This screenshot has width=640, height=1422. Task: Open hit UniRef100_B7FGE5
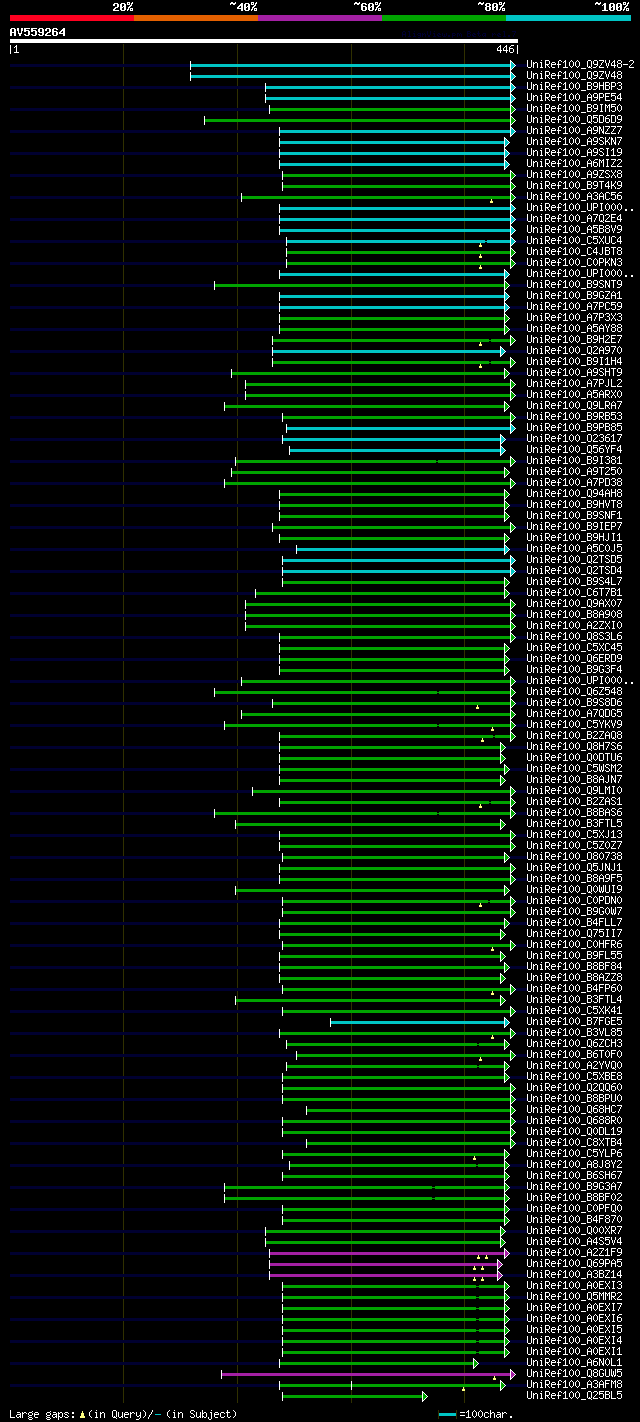coord(574,1021)
